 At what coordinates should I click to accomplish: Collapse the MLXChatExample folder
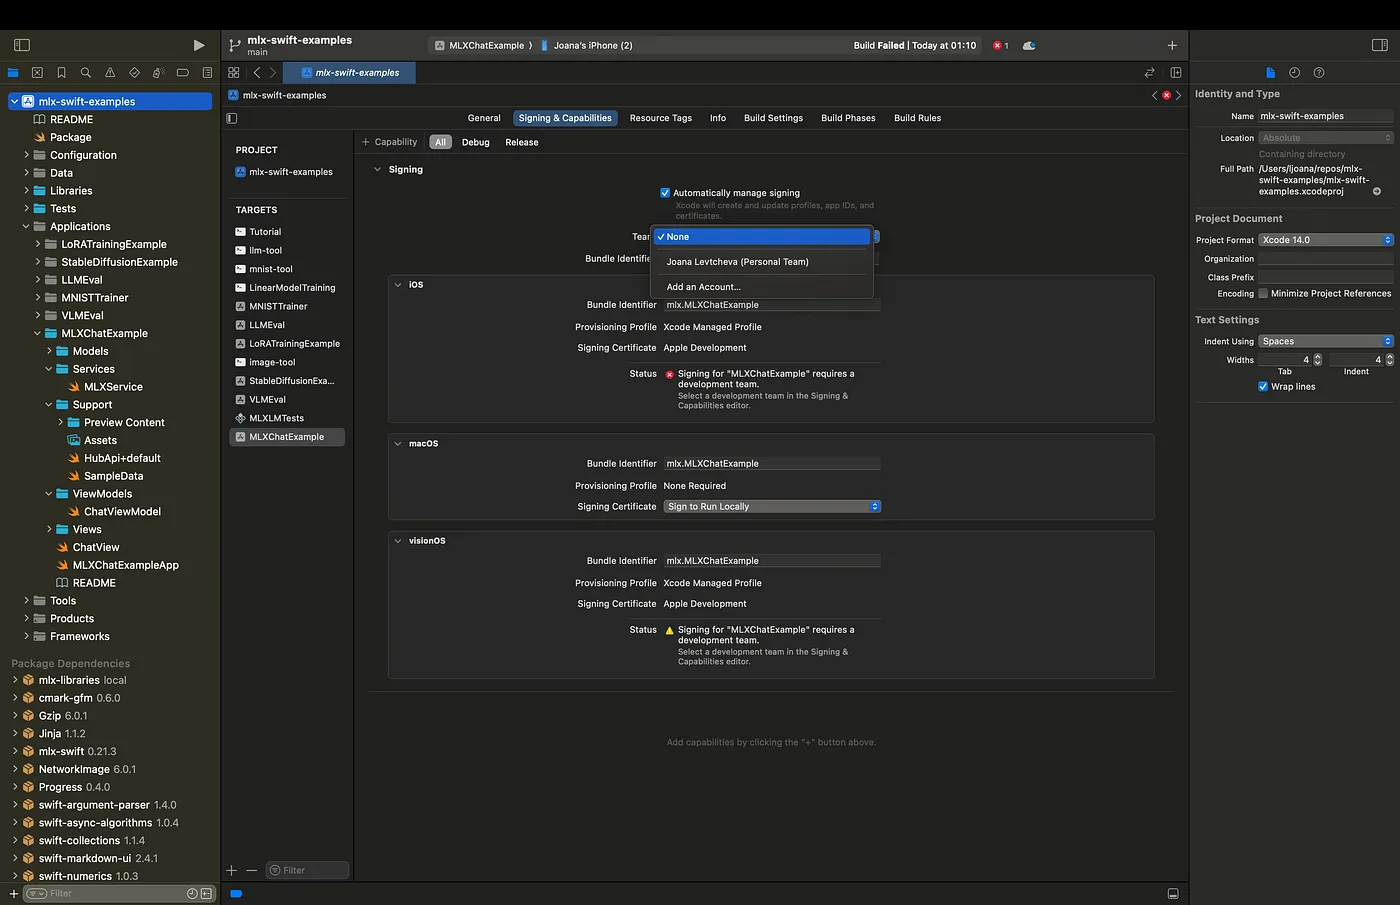38,333
